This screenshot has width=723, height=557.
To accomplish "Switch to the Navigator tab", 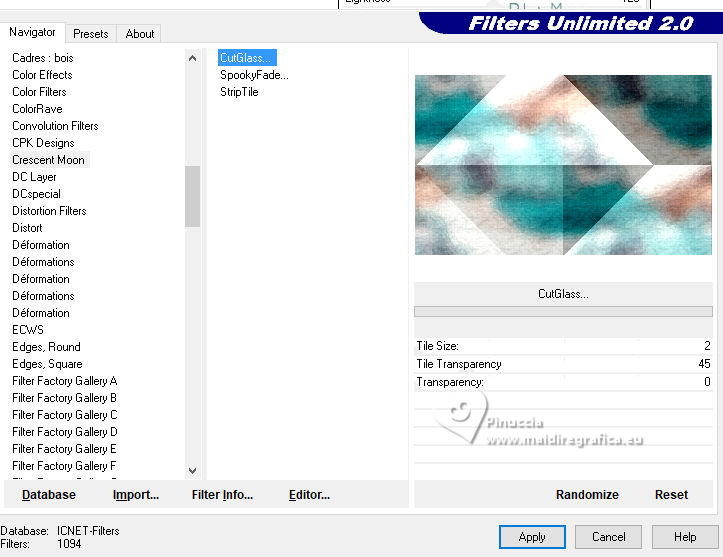I will pyautogui.click(x=32, y=32).
